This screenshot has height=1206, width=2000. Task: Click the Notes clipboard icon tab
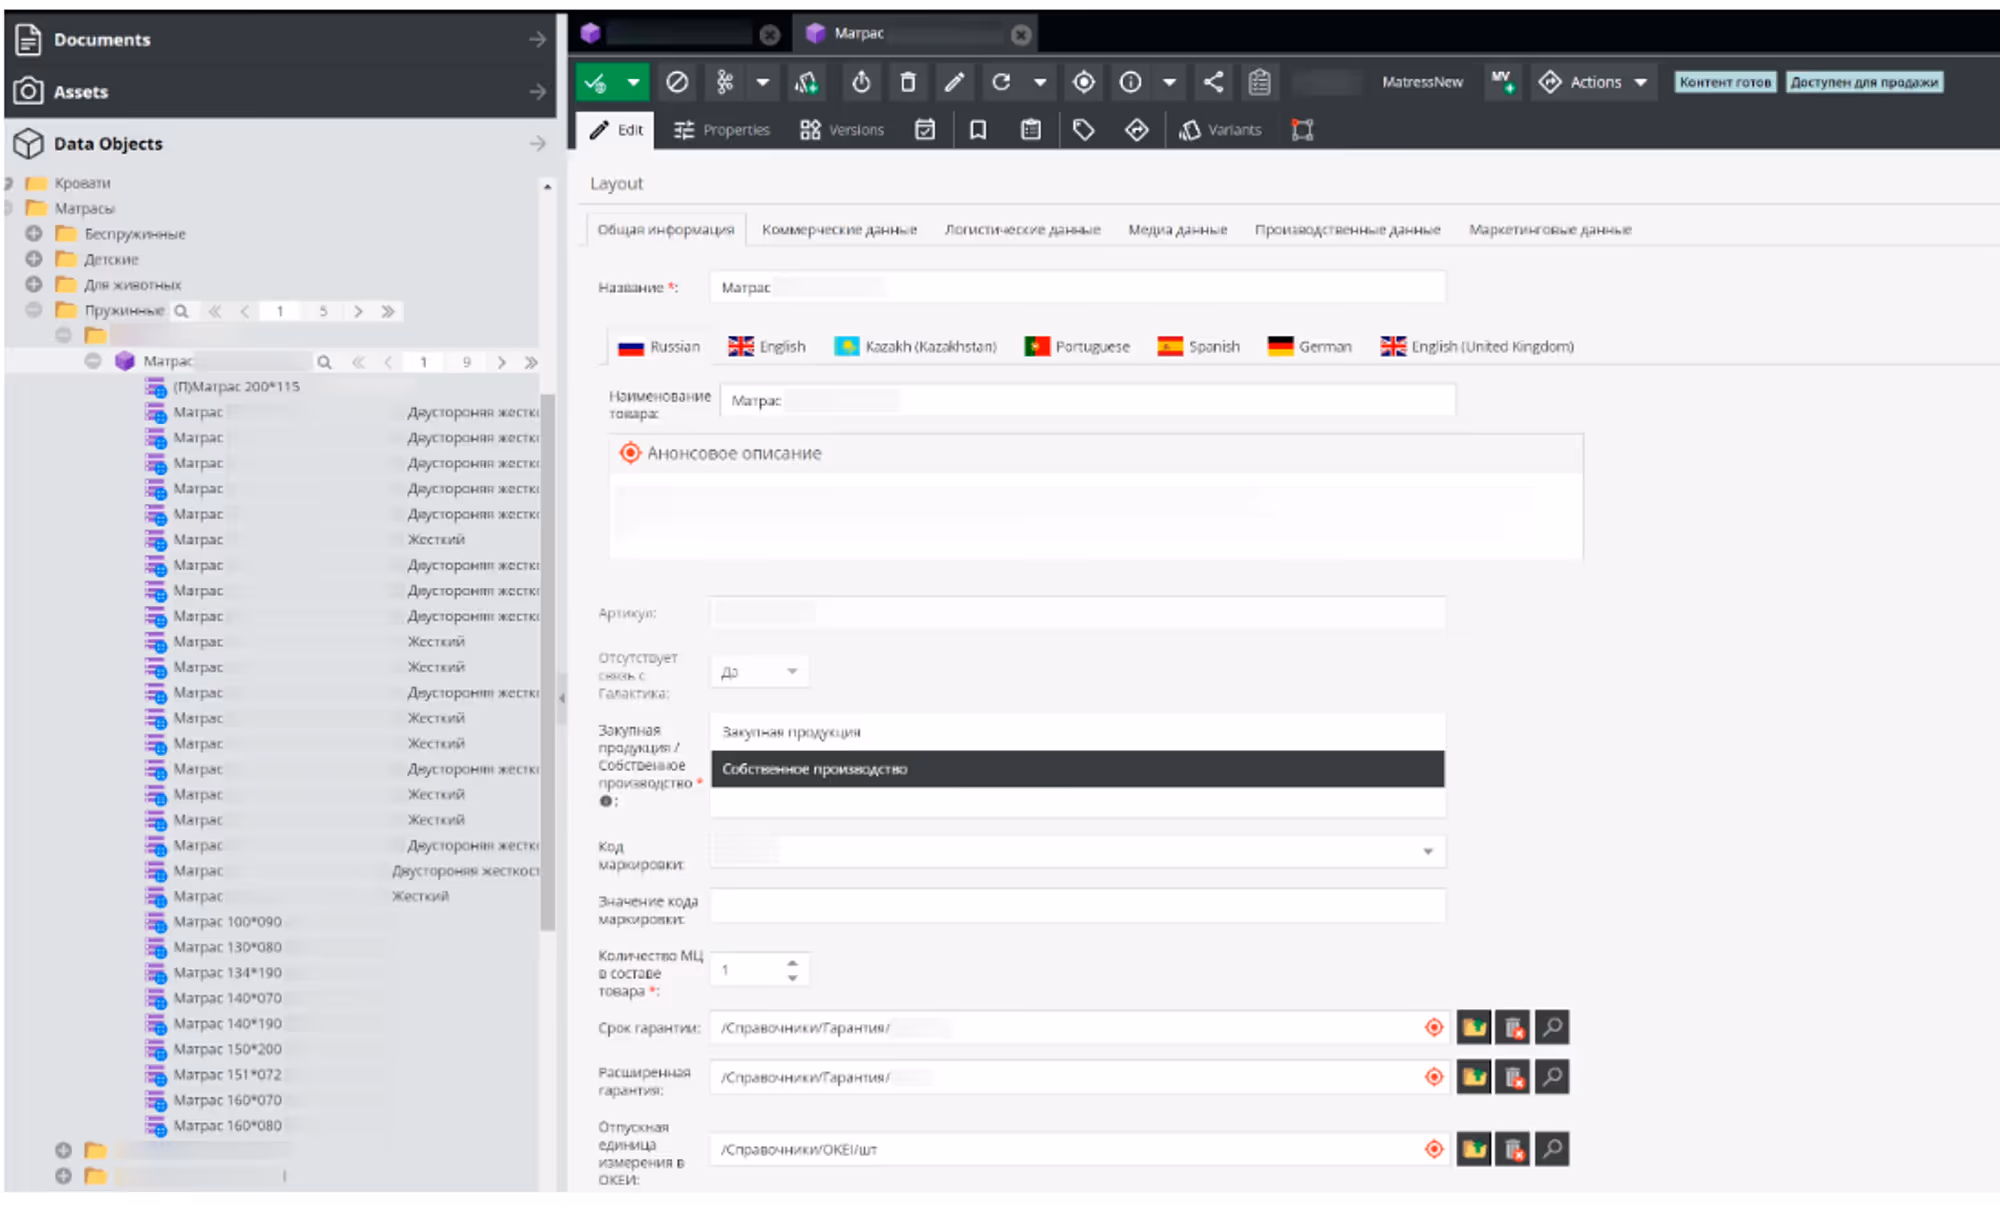(1031, 130)
